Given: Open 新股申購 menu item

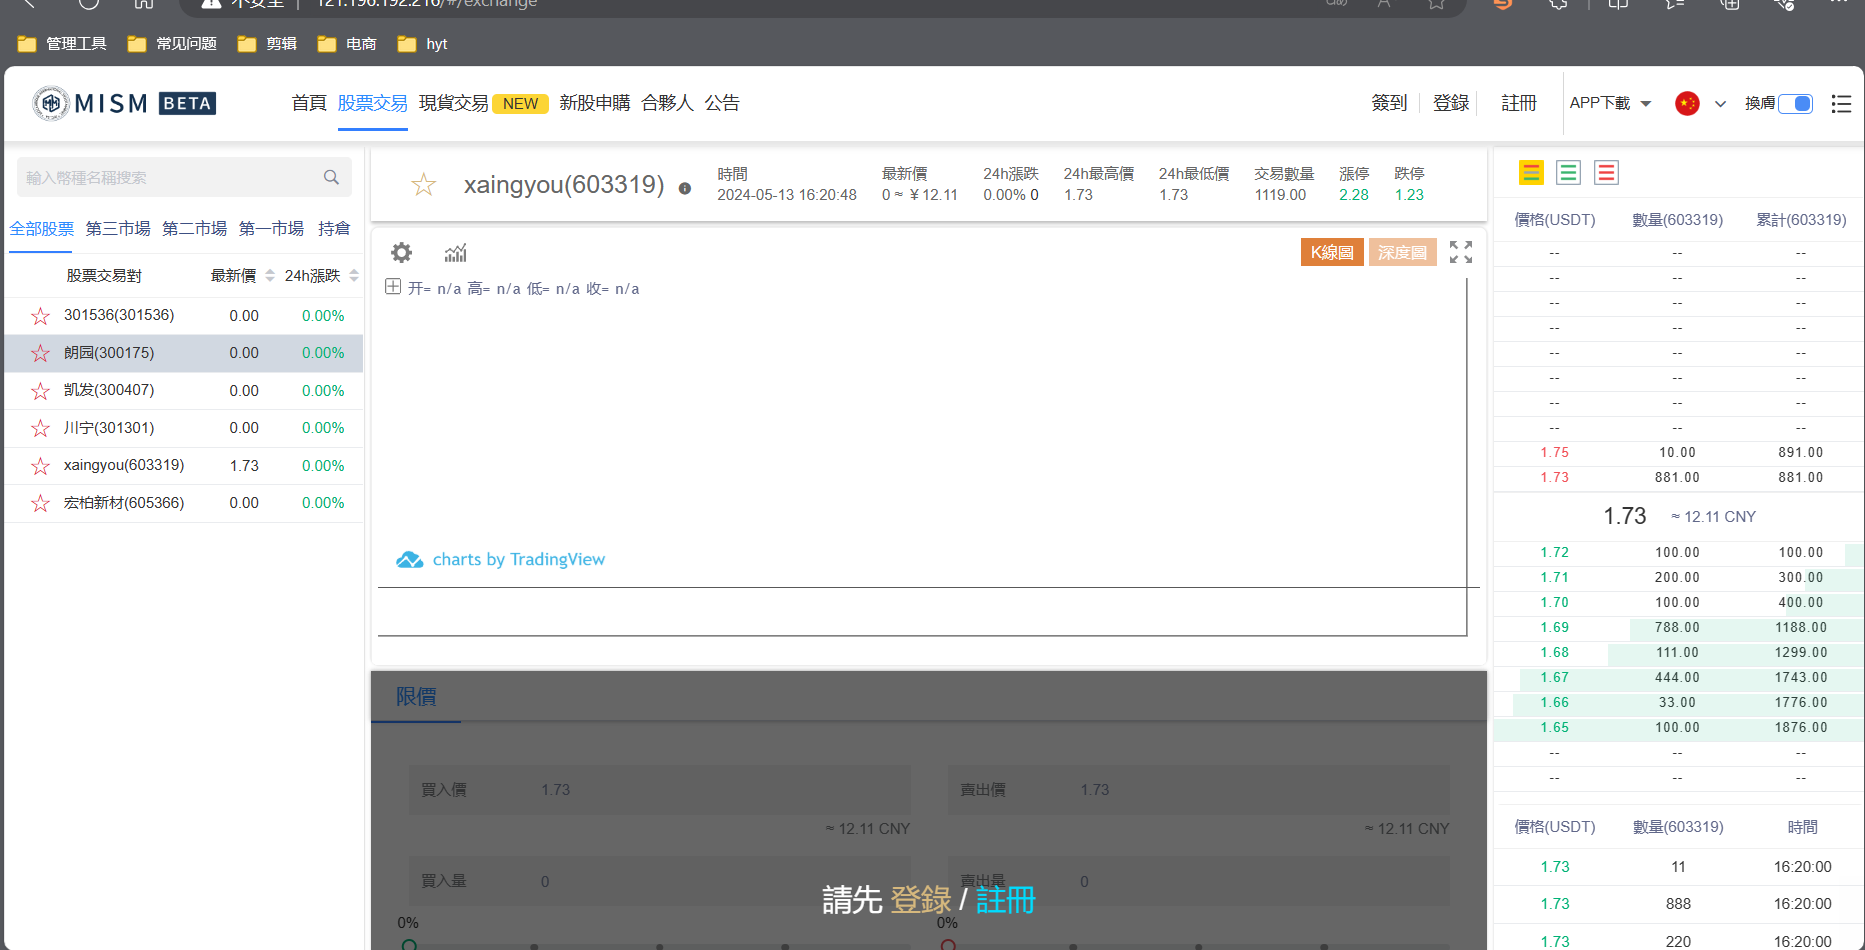Looking at the screenshot, I should point(595,103).
